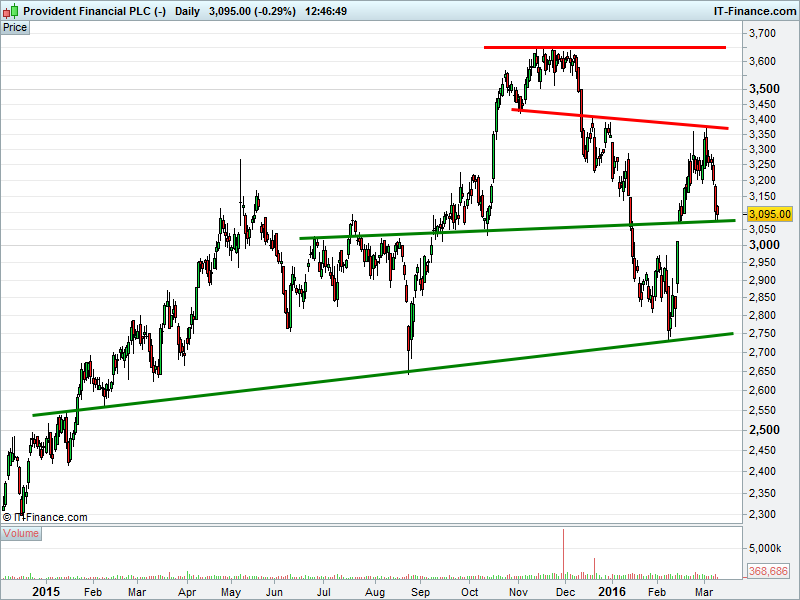Click the 12:46:49 time display
The height and width of the screenshot is (600, 800).
326,11
